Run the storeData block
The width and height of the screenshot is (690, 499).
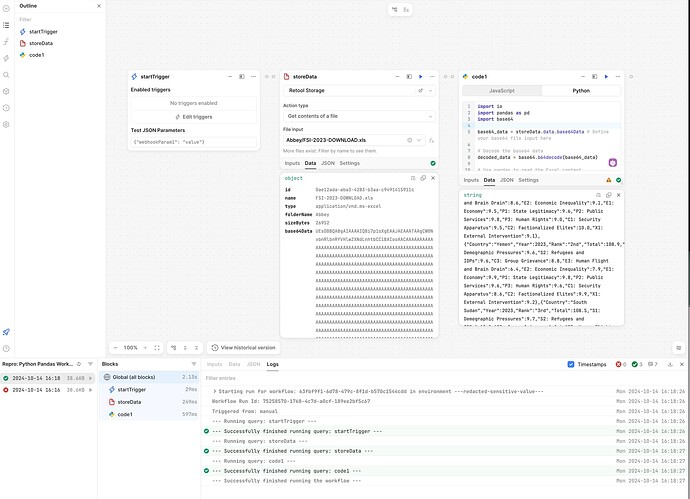421,77
